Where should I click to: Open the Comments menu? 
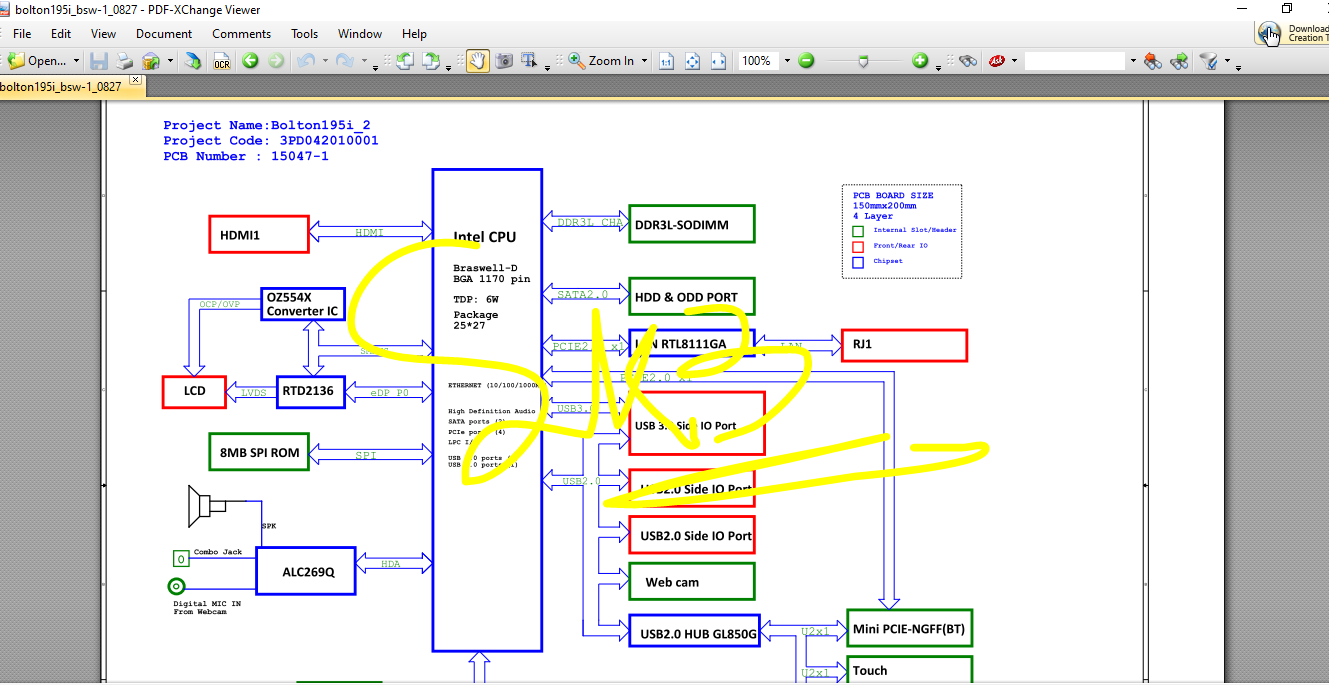[x=242, y=33]
